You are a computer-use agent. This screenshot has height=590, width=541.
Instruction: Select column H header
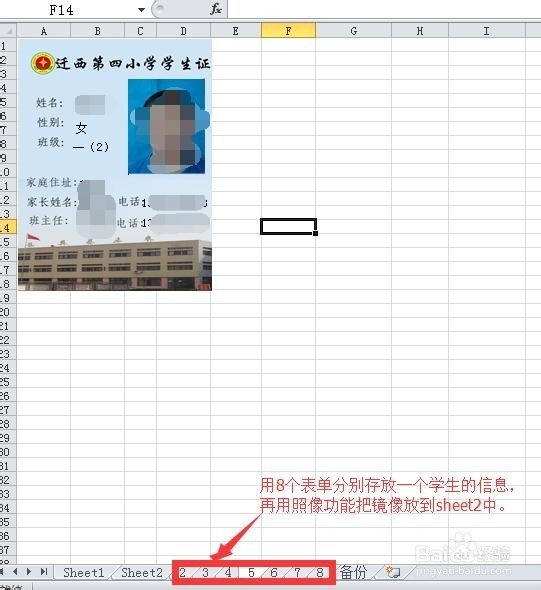[420, 31]
